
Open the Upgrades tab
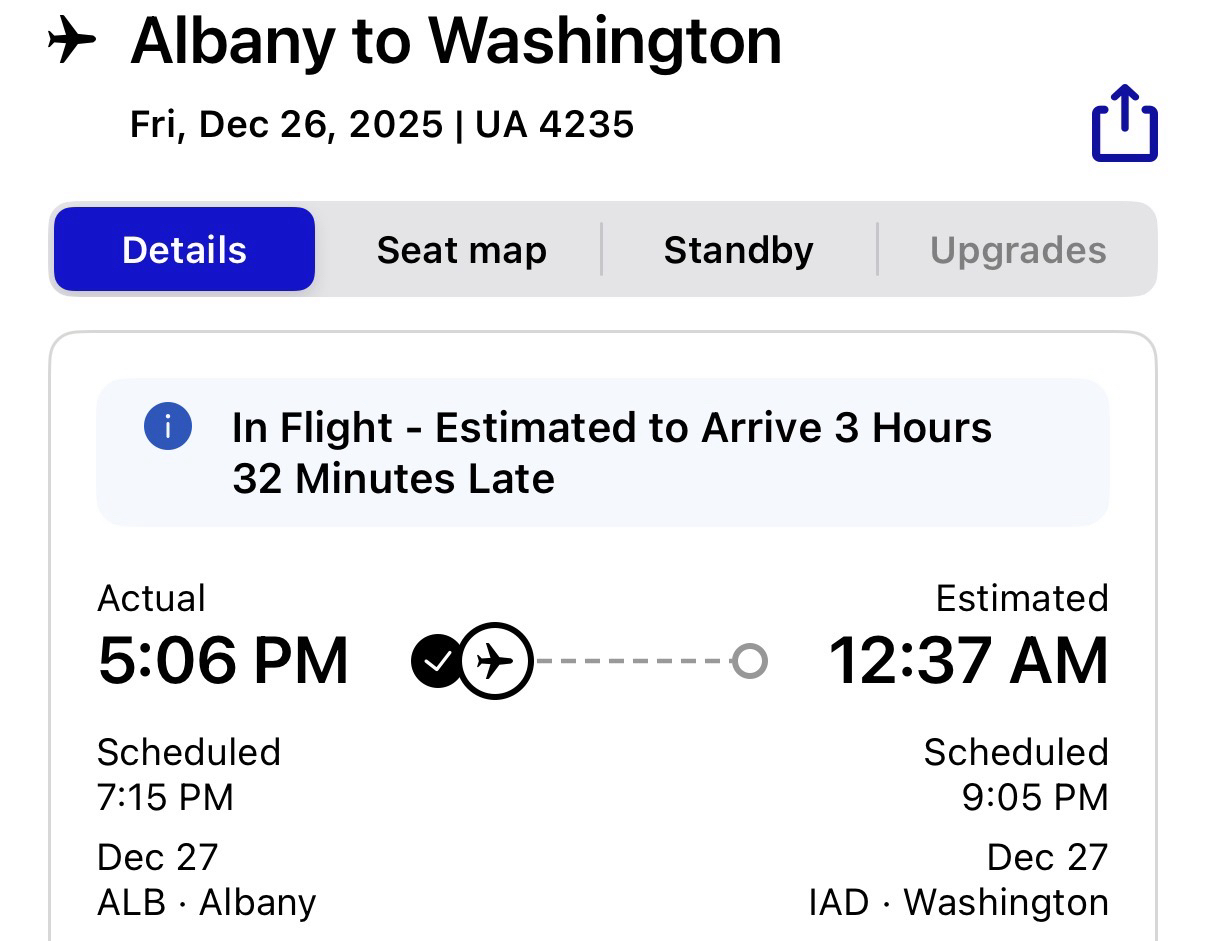(1018, 250)
